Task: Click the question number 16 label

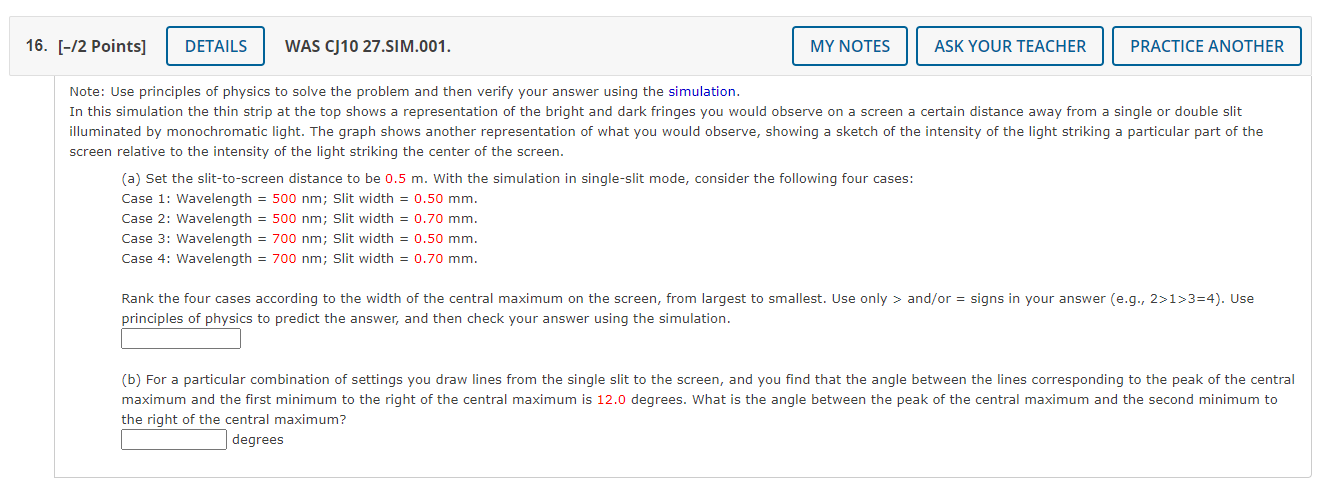Action: (x=38, y=46)
